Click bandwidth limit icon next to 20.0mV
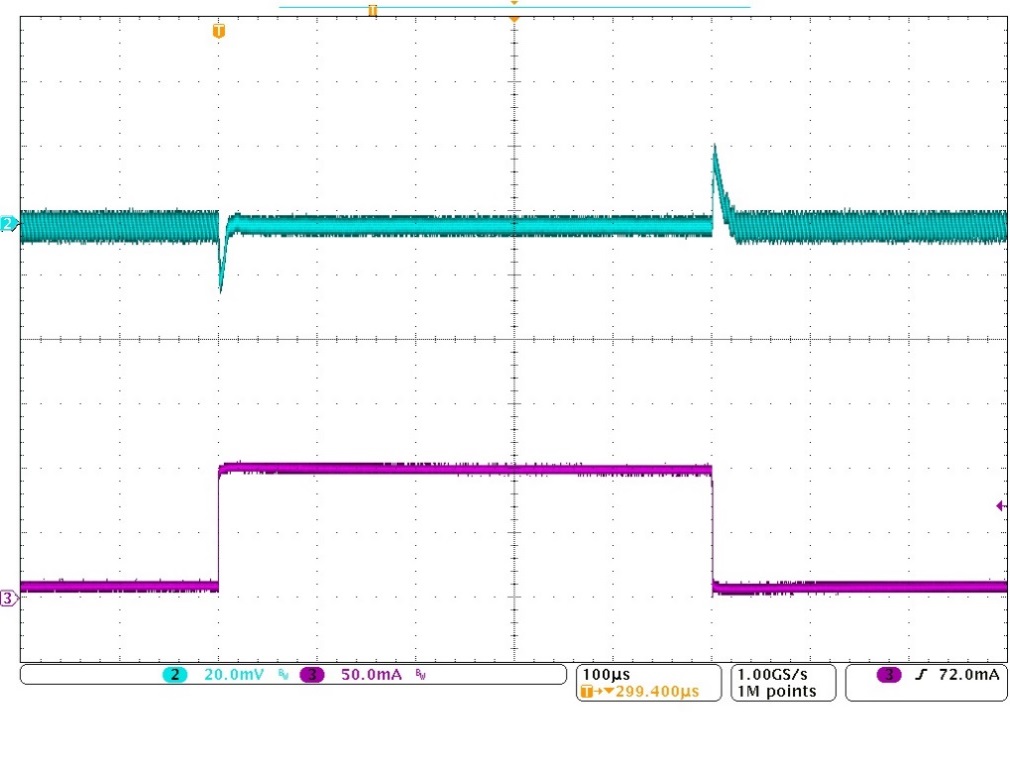 click(x=283, y=676)
